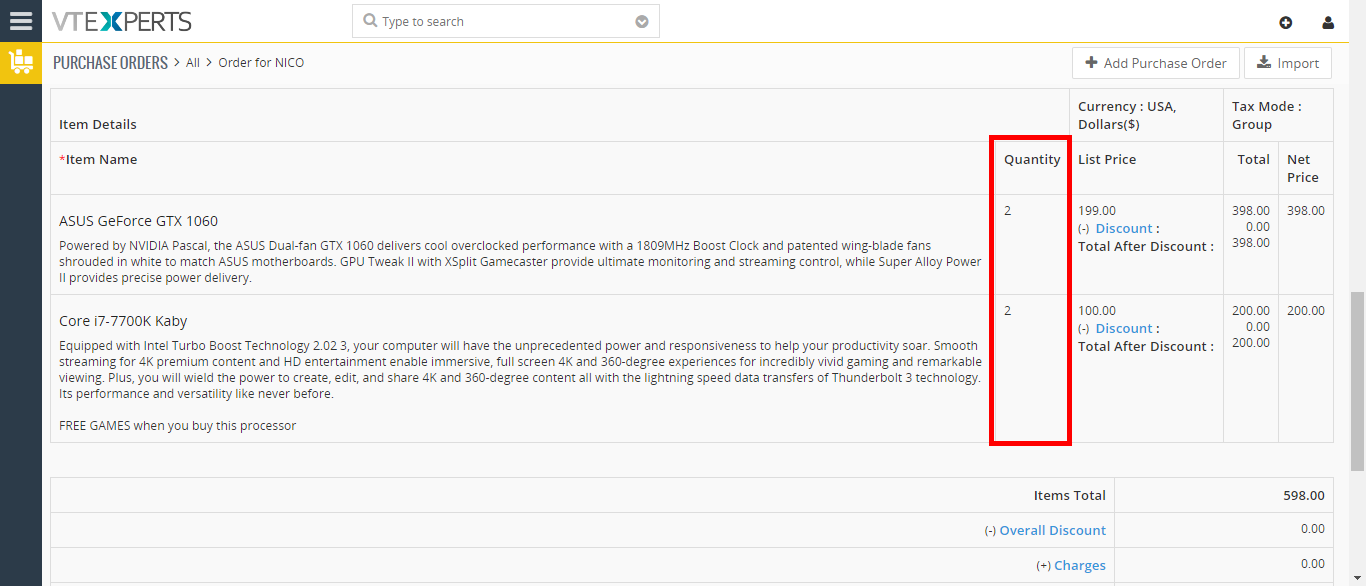Click Total After Discount label in ASUS row
1366x586 pixels.
1146,246
